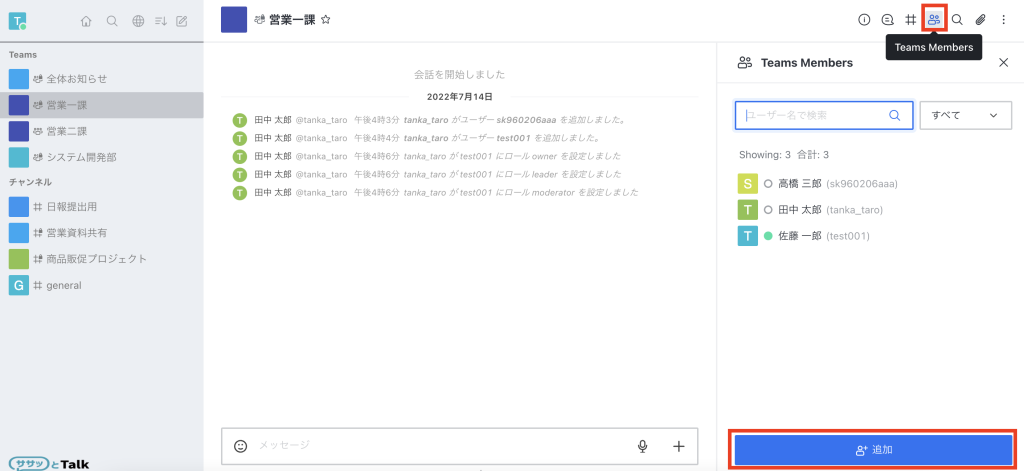Click search icon inside username search field
The width and height of the screenshot is (1024, 471).
(x=895, y=115)
